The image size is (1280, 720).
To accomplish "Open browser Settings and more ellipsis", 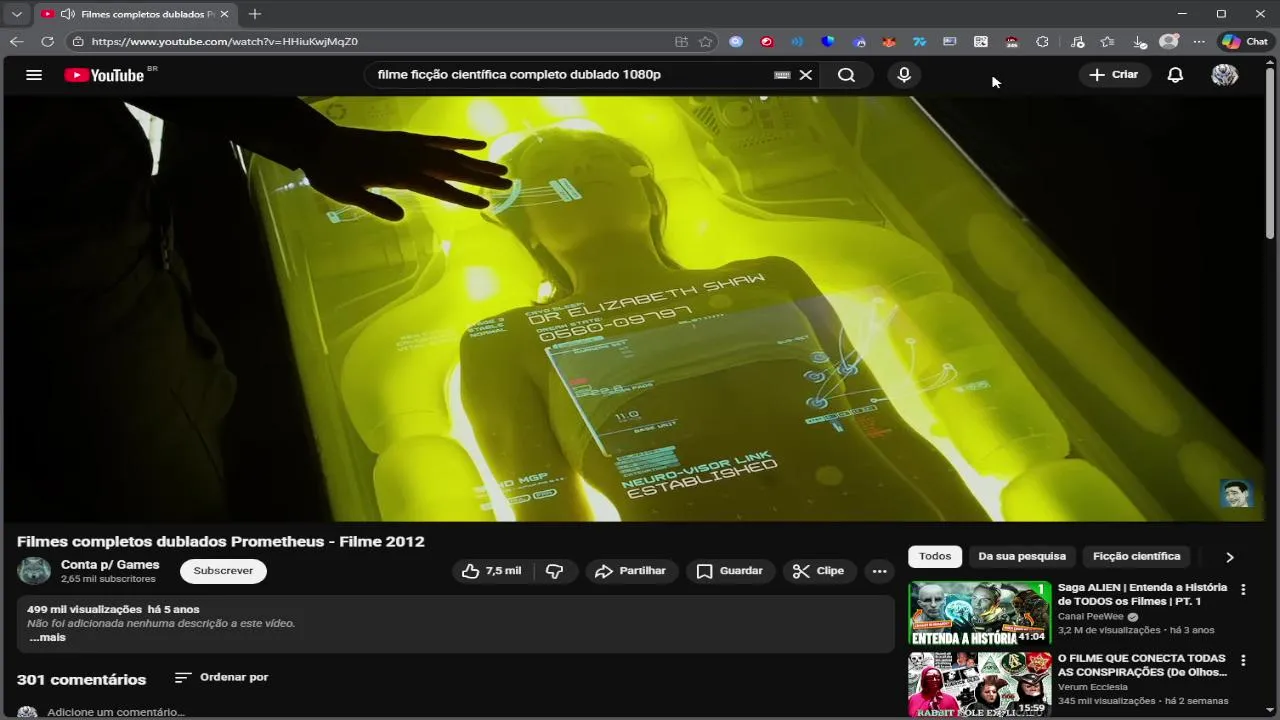I will (x=1199, y=42).
